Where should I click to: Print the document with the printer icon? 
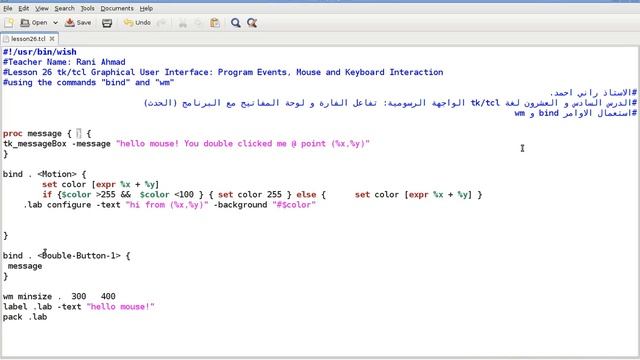tap(107, 23)
